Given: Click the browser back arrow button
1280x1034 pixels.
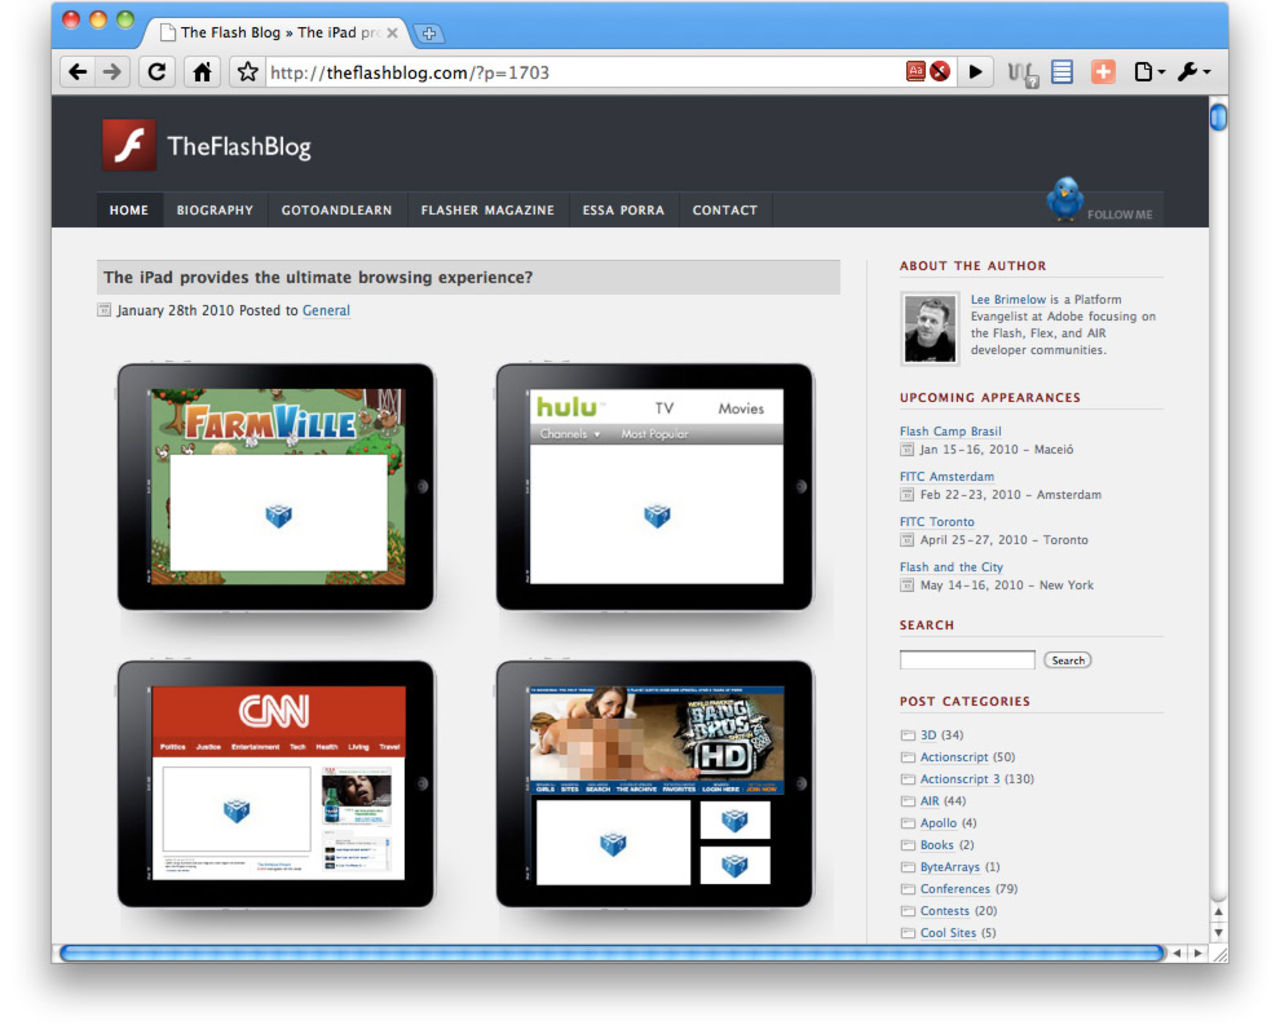Looking at the screenshot, I should click(x=78, y=72).
